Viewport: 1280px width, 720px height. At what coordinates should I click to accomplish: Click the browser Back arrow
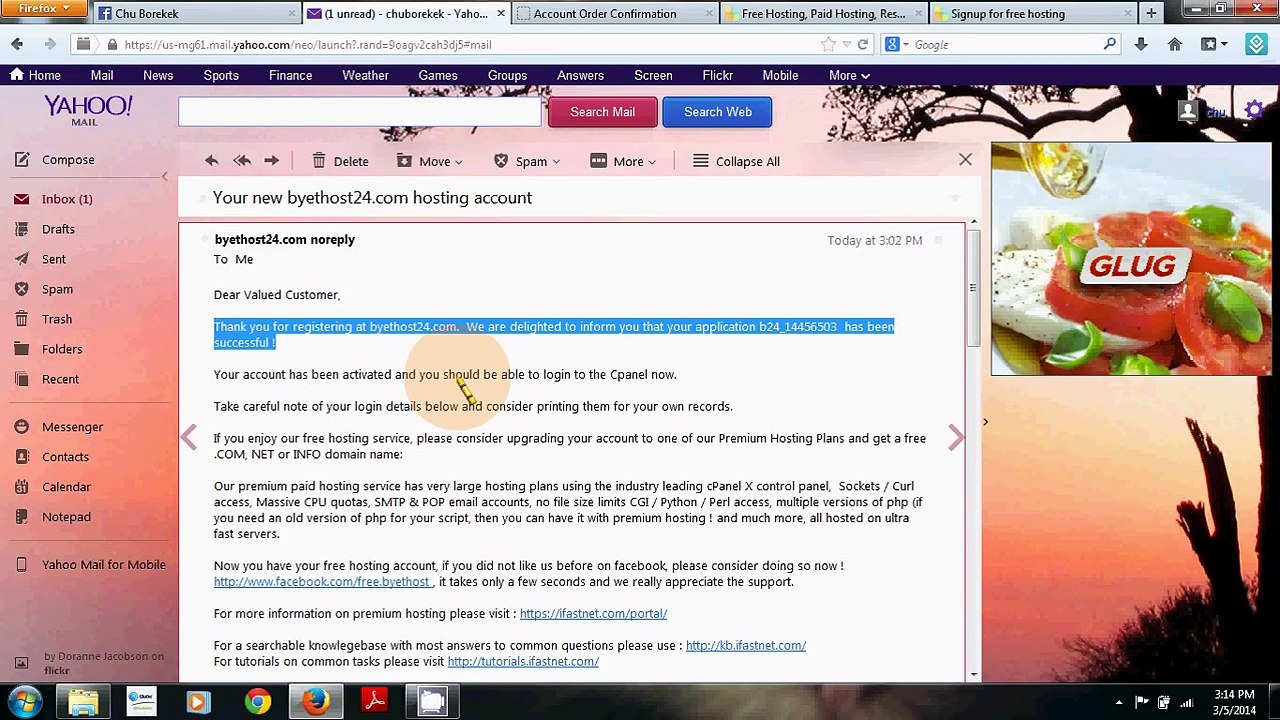(x=17, y=45)
